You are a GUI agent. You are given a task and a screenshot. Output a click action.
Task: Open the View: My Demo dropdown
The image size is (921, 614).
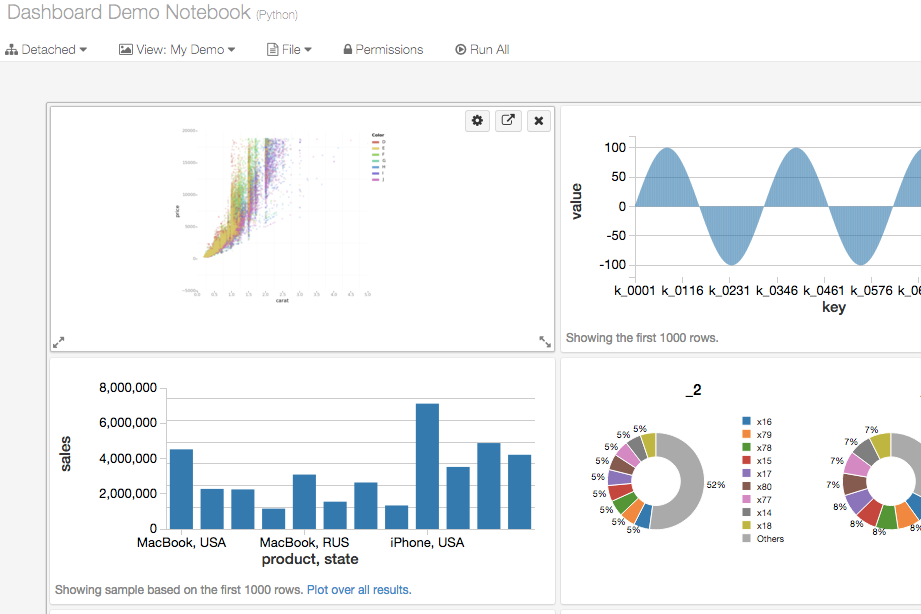tap(177, 49)
